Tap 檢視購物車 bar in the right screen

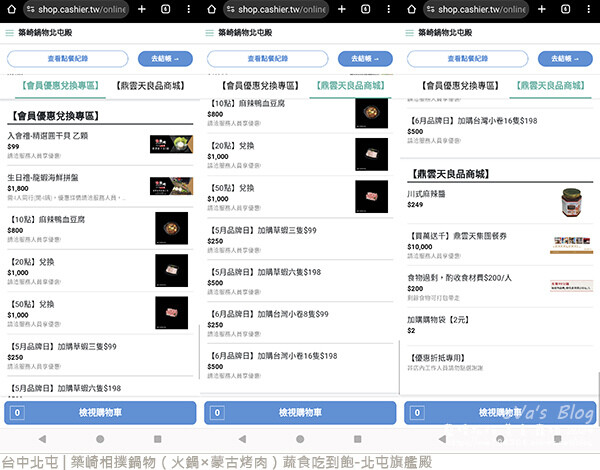(498, 412)
